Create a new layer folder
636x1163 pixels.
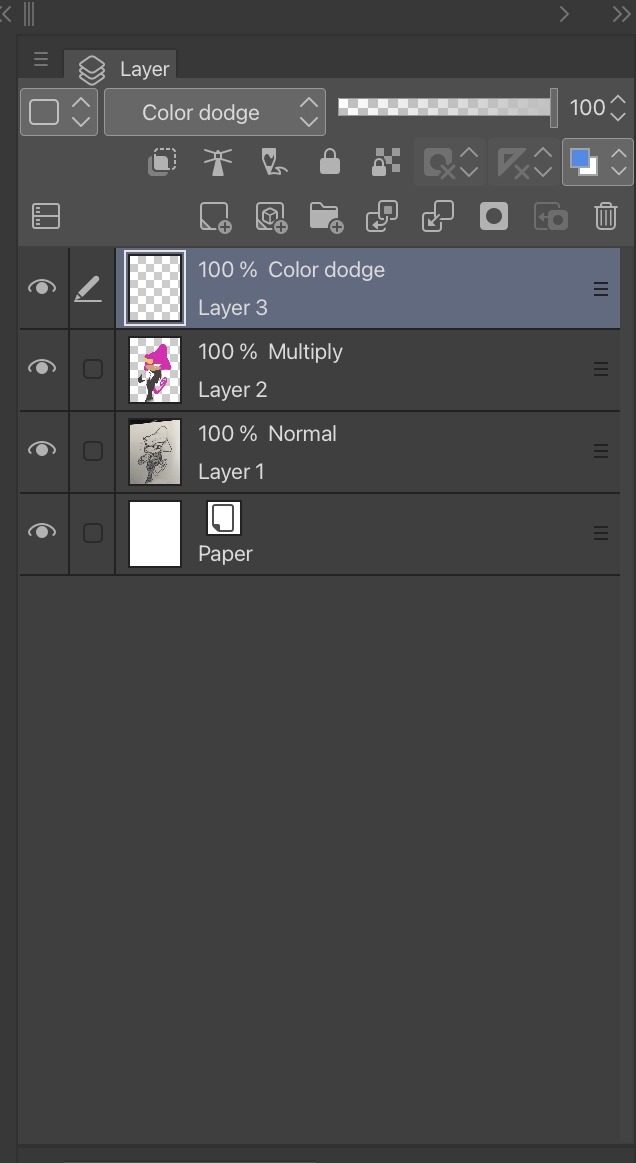click(326, 217)
